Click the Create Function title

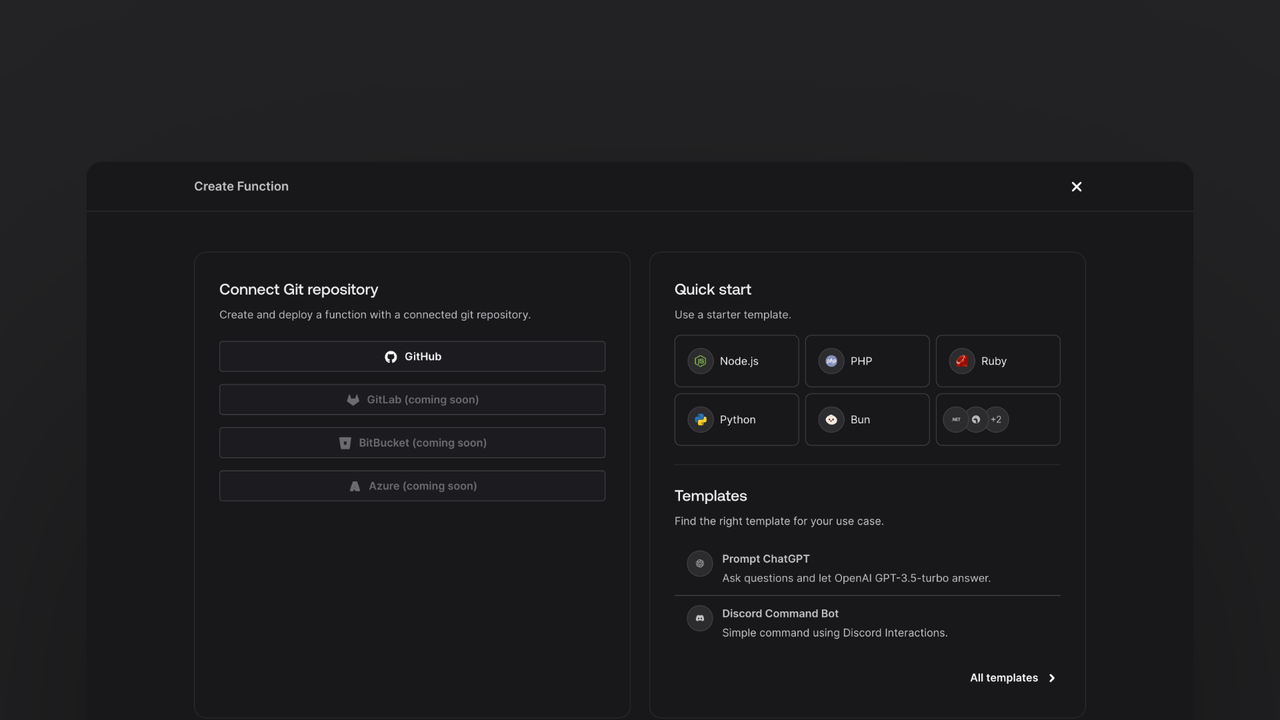pos(241,187)
